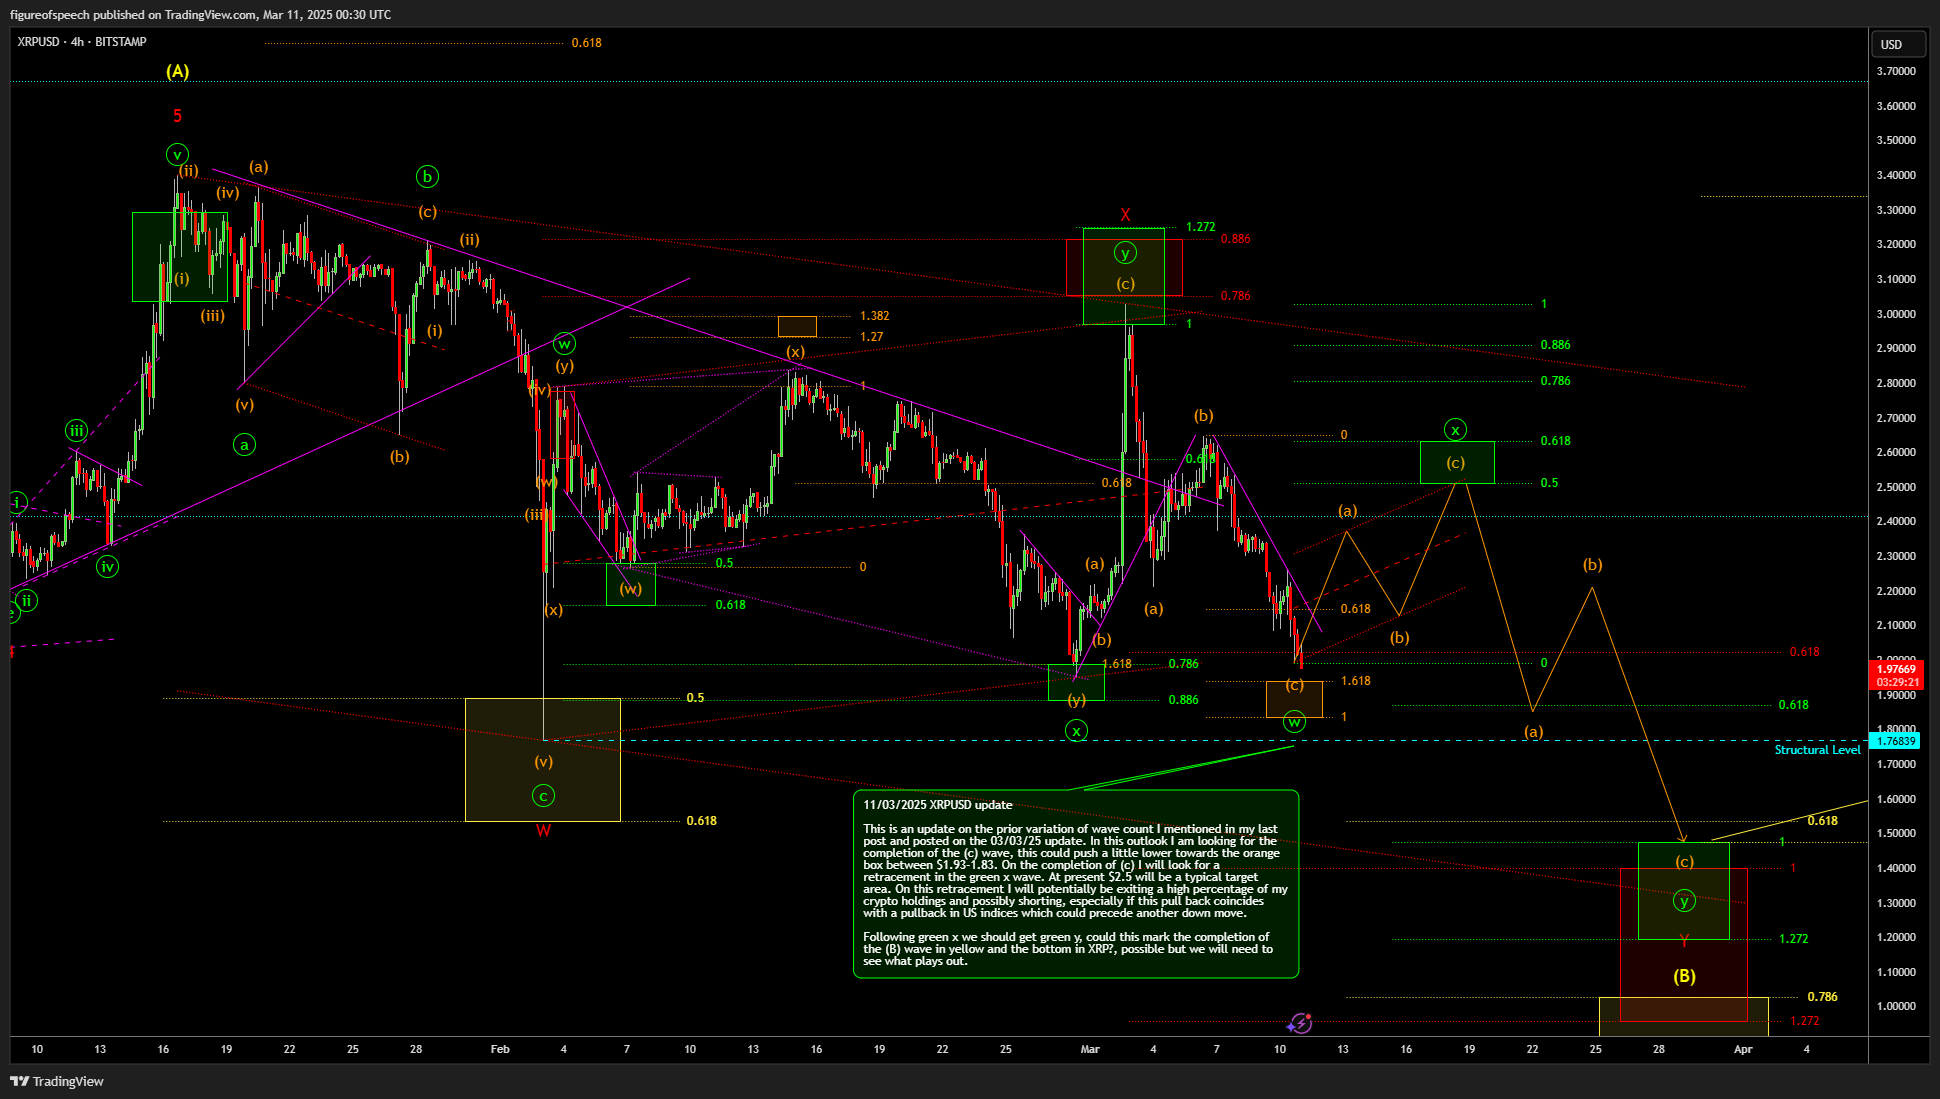
Task: Click the red 5 wave label
Action: 177,116
